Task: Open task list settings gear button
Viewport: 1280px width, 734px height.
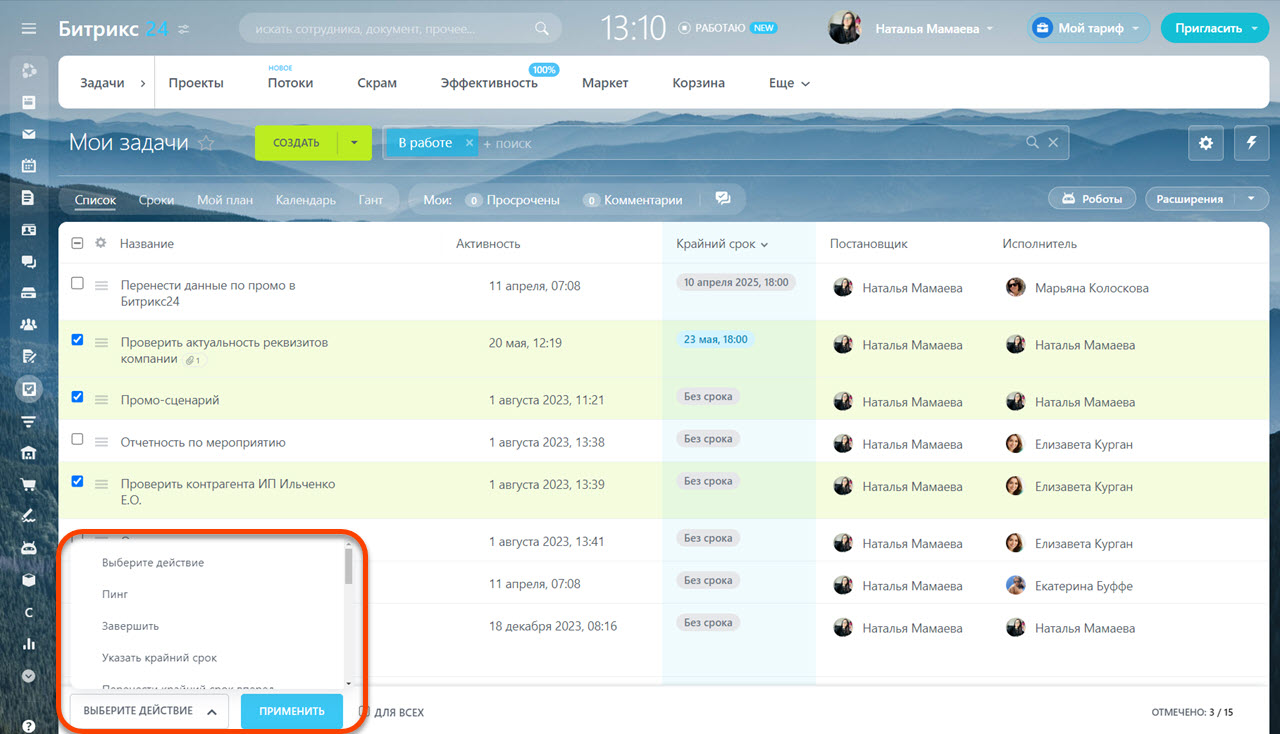Action: (x=1205, y=143)
